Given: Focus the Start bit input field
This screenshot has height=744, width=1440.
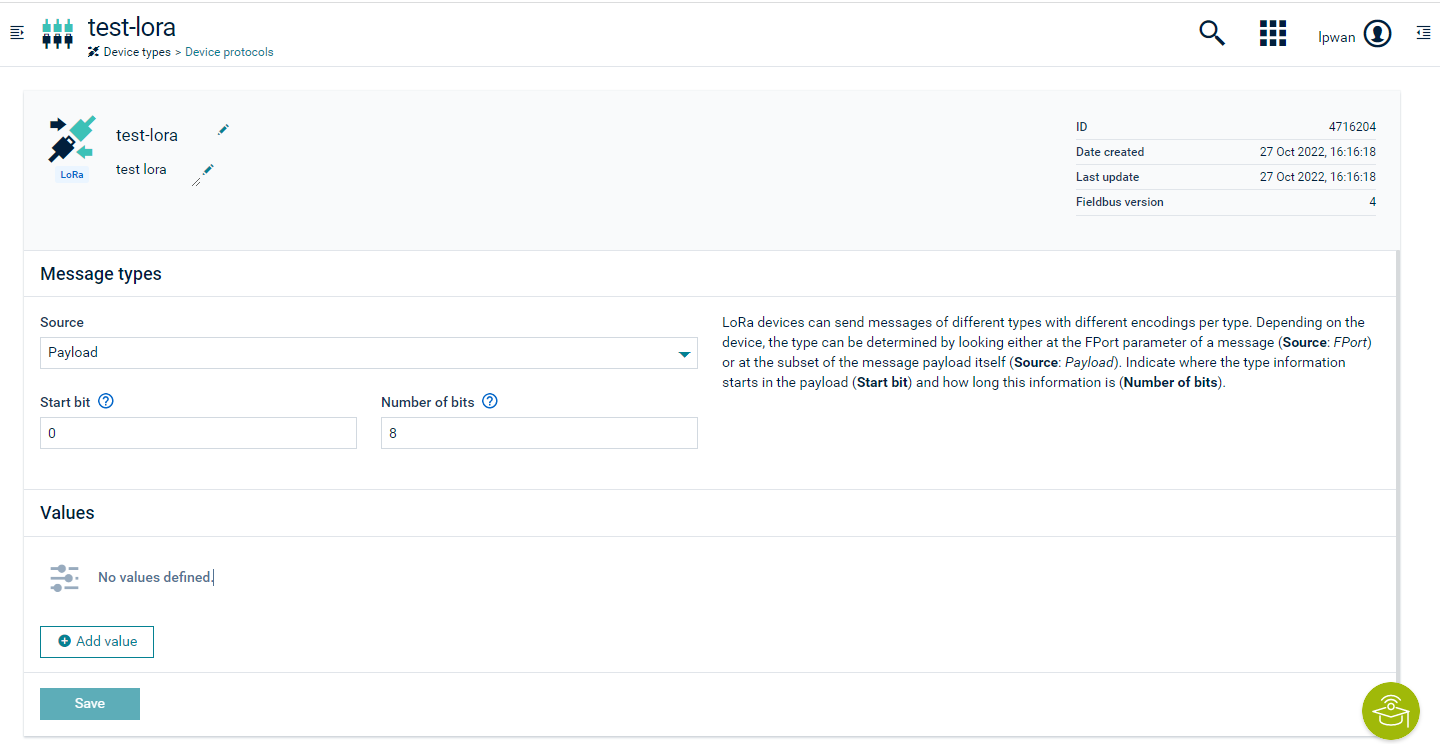Looking at the screenshot, I should [198, 433].
